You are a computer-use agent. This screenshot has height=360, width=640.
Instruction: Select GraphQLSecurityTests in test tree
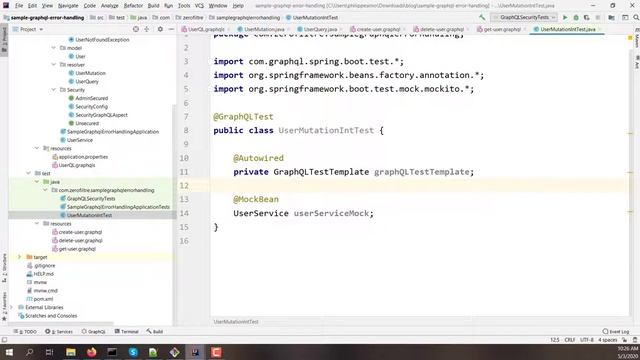(x=91, y=199)
